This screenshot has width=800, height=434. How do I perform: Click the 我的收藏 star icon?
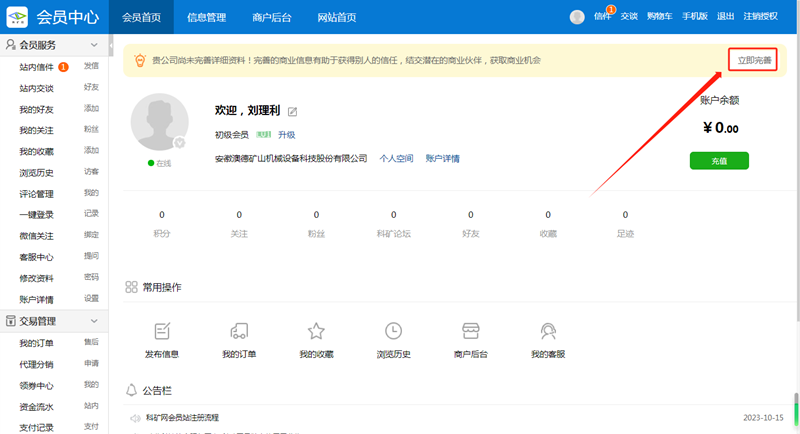316,332
